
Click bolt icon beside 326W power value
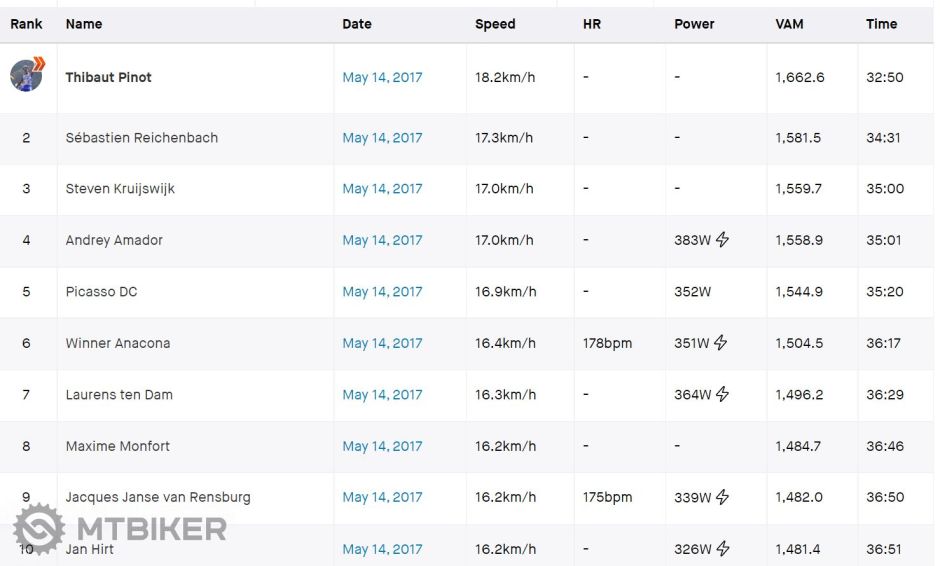tap(722, 549)
